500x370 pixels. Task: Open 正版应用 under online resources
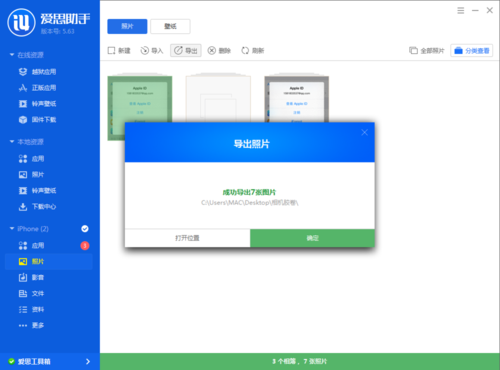pyautogui.click(x=37, y=88)
